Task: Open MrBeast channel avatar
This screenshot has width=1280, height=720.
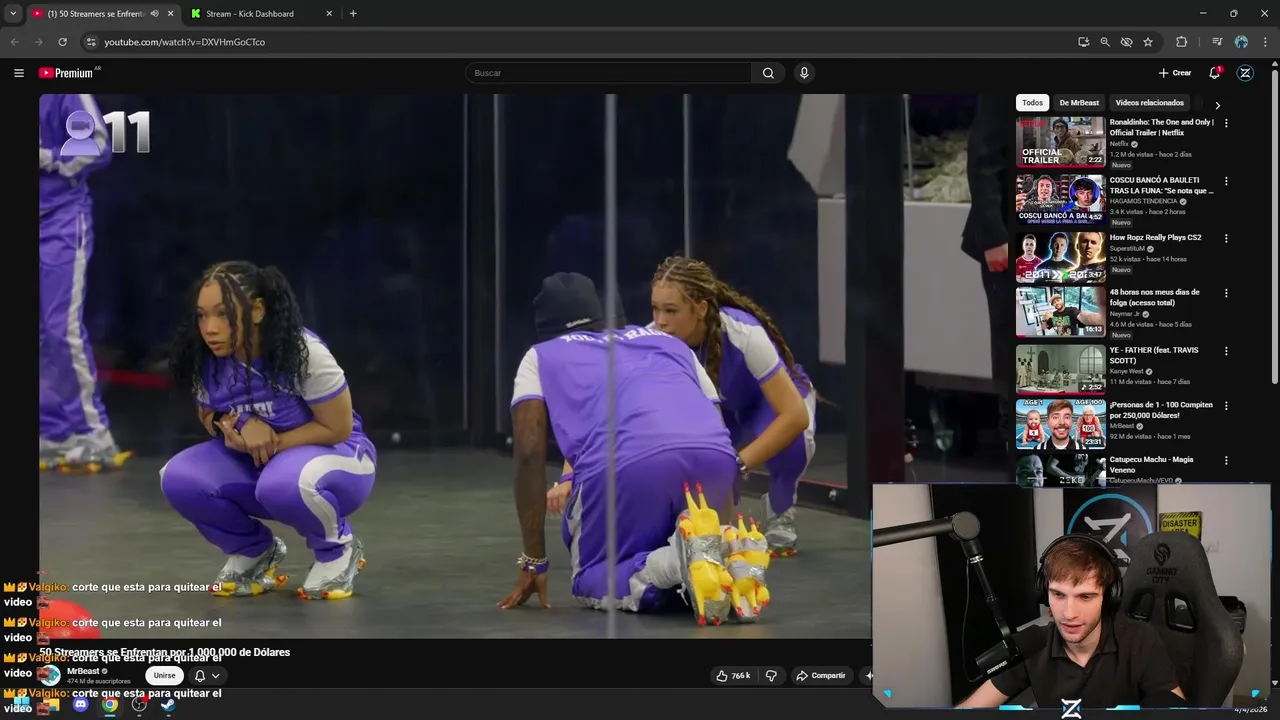Action: coord(49,676)
